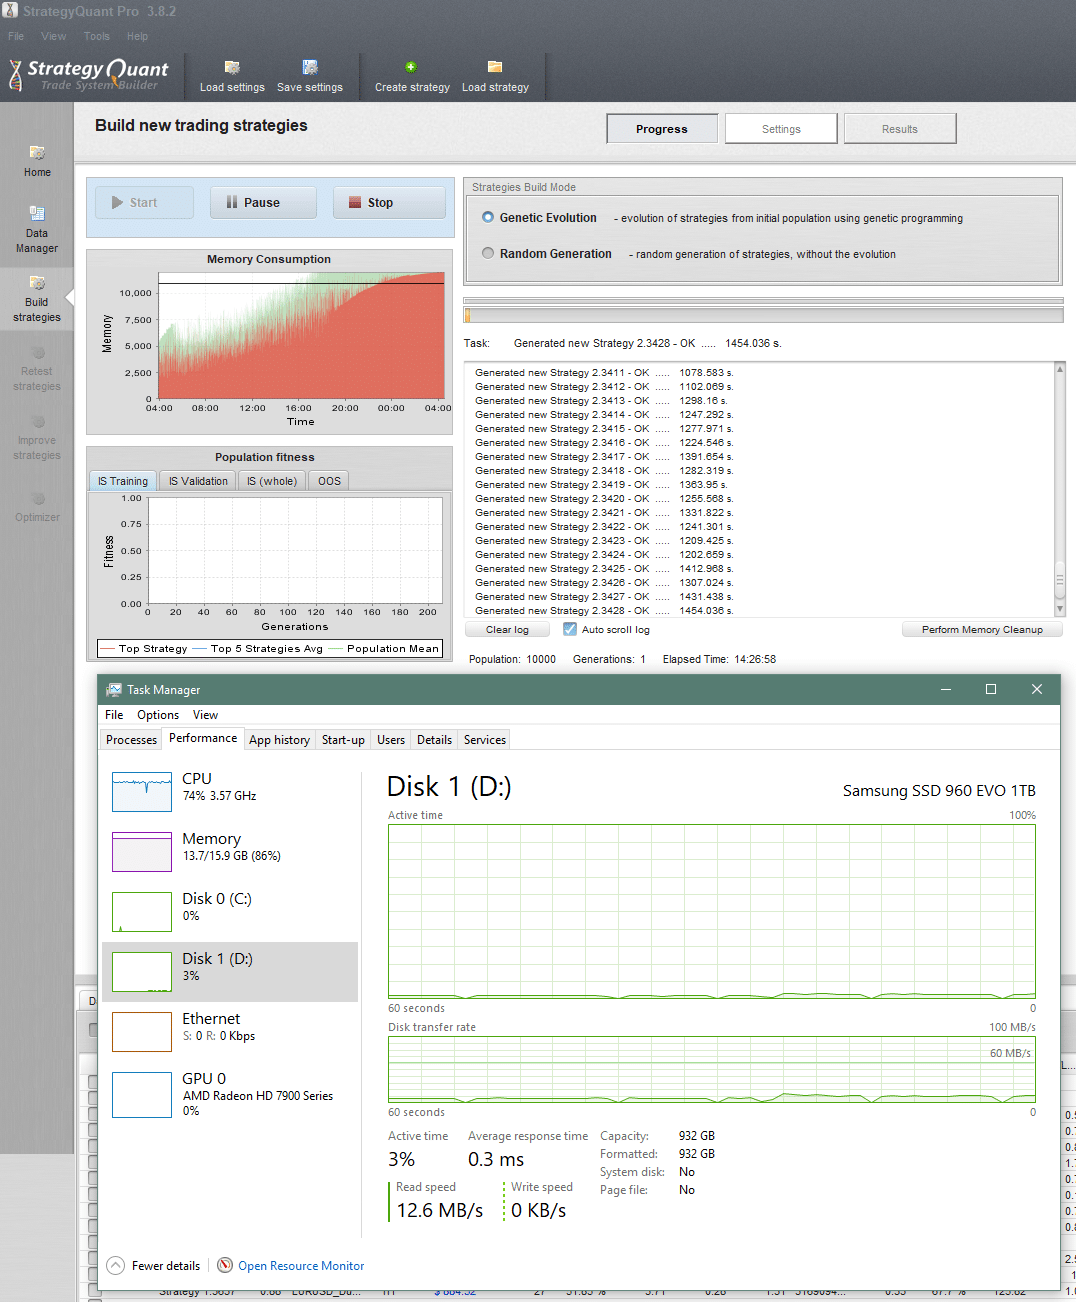Open the Home sidebar section
The width and height of the screenshot is (1076, 1302).
37,161
